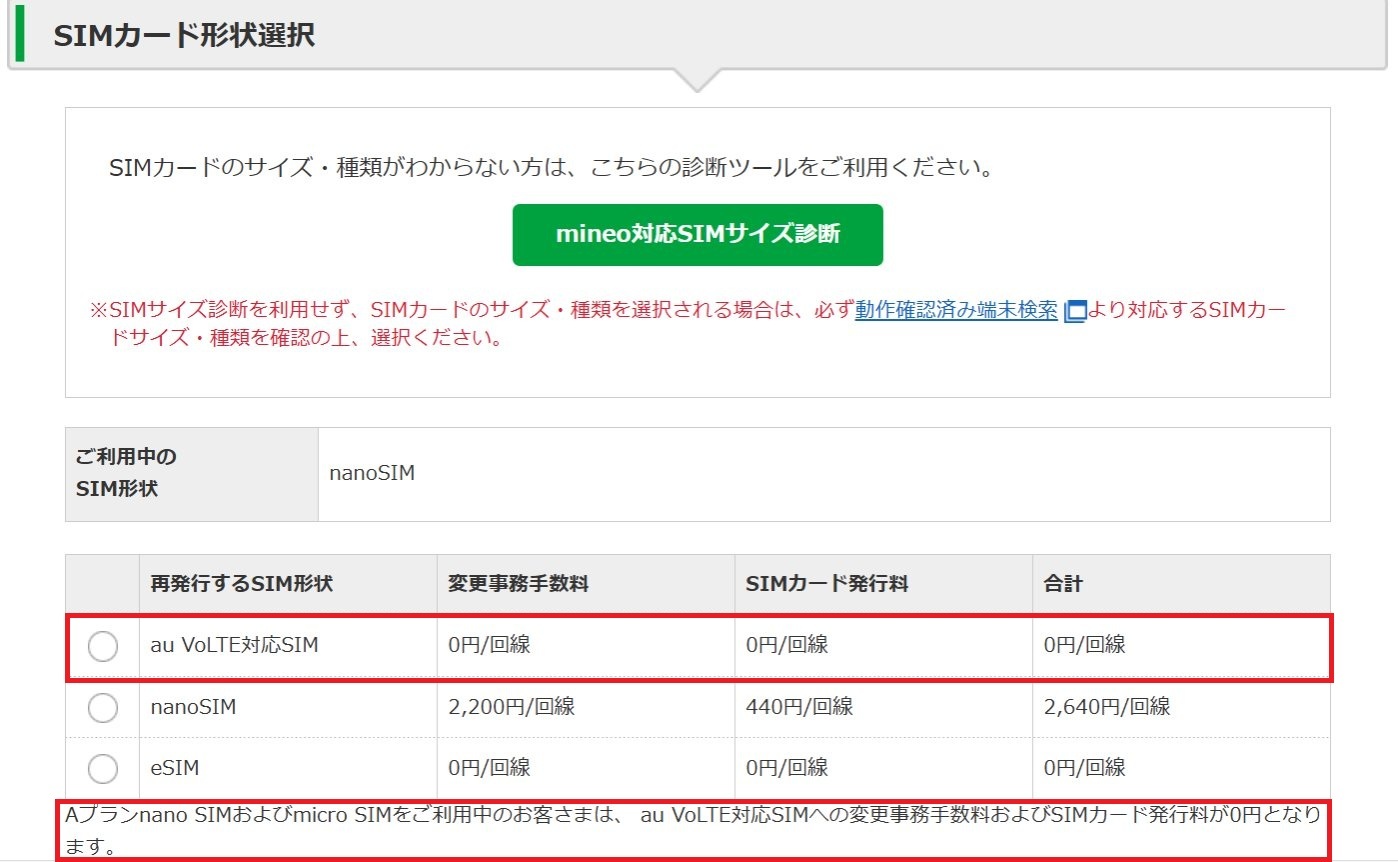Click the eSIM row label text

click(175, 768)
